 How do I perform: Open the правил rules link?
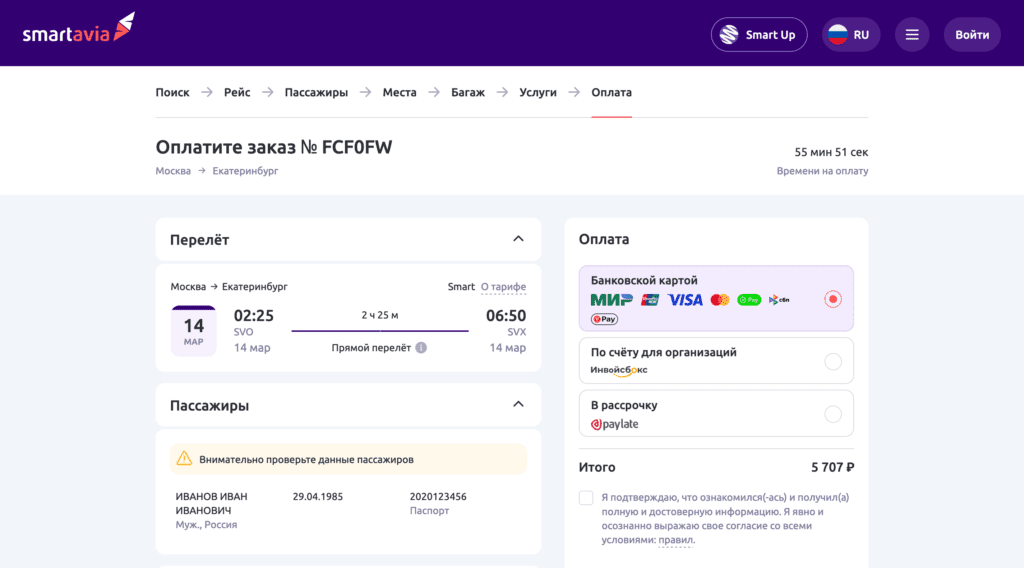[x=675, y=540]
